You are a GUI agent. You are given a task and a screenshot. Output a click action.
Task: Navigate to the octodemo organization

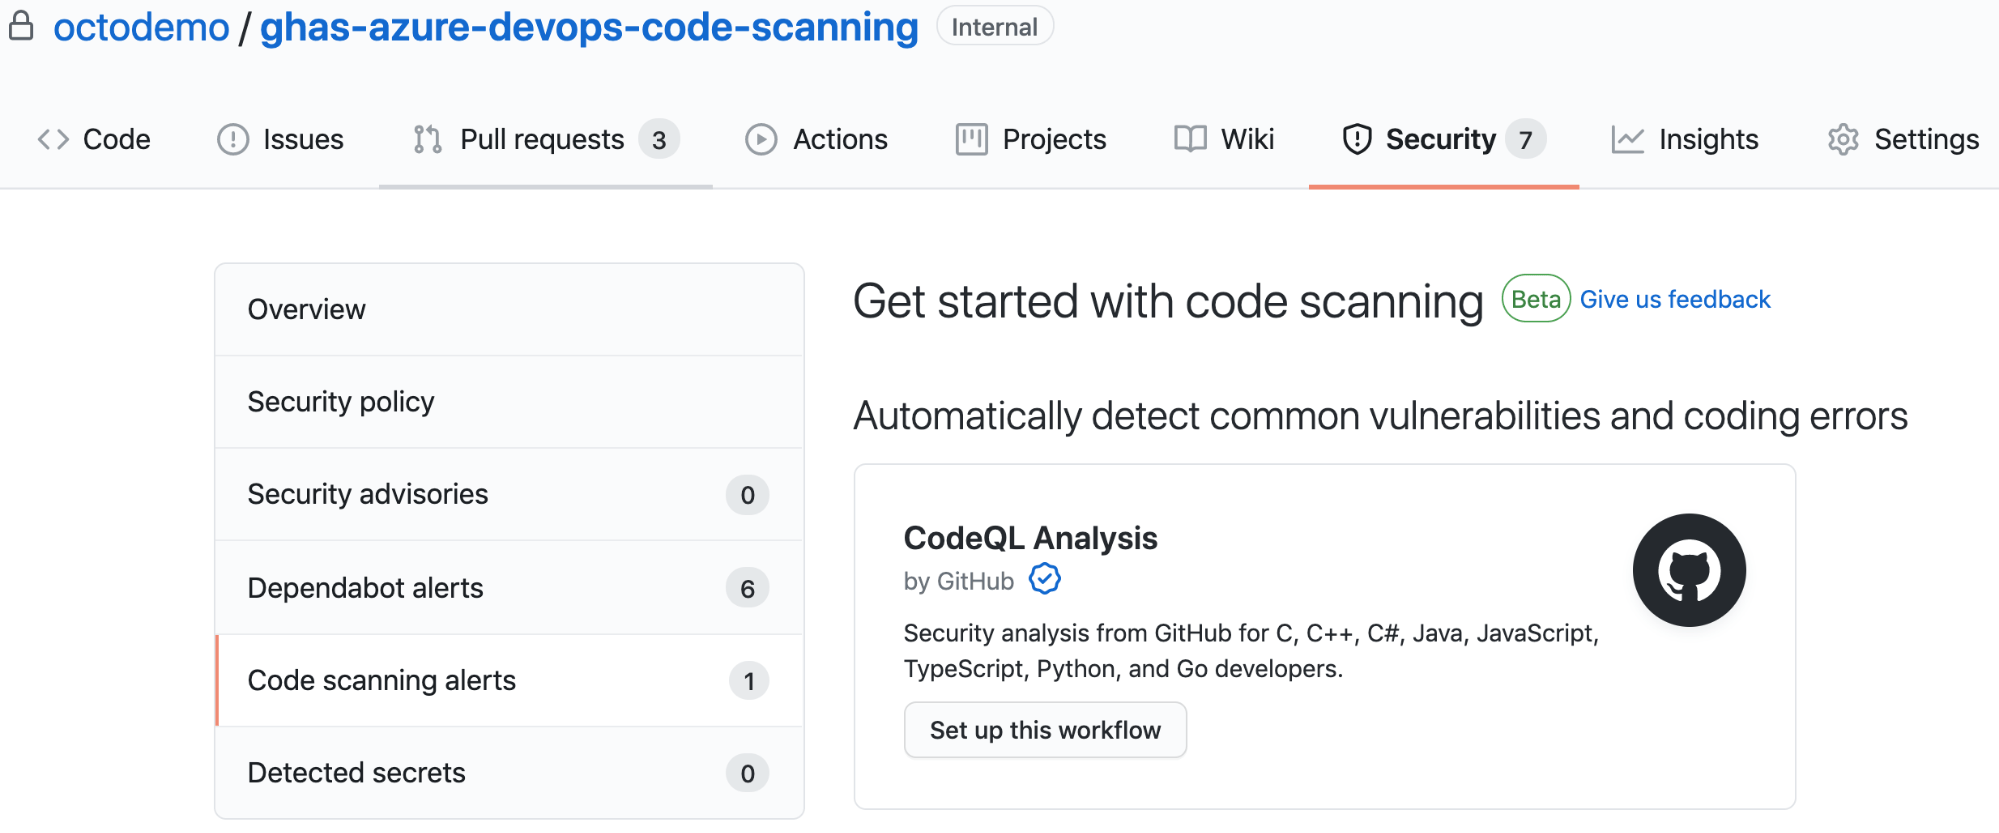(141, 27)
